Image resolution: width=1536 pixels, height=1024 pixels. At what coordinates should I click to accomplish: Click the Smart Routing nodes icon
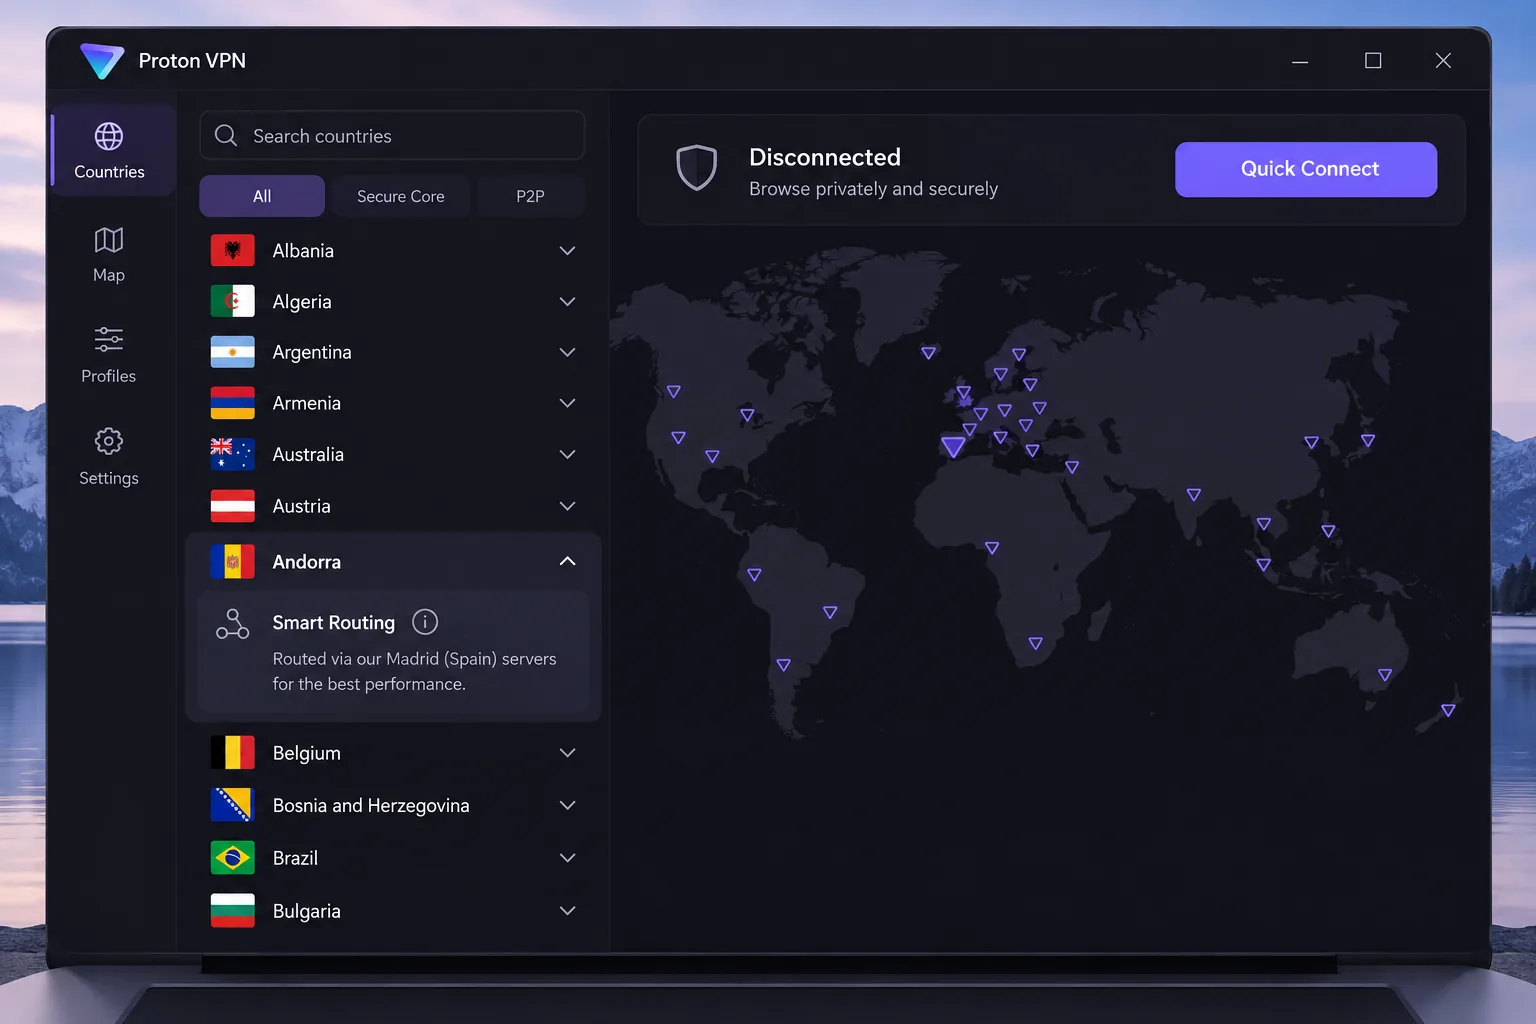tap(232, 624)
